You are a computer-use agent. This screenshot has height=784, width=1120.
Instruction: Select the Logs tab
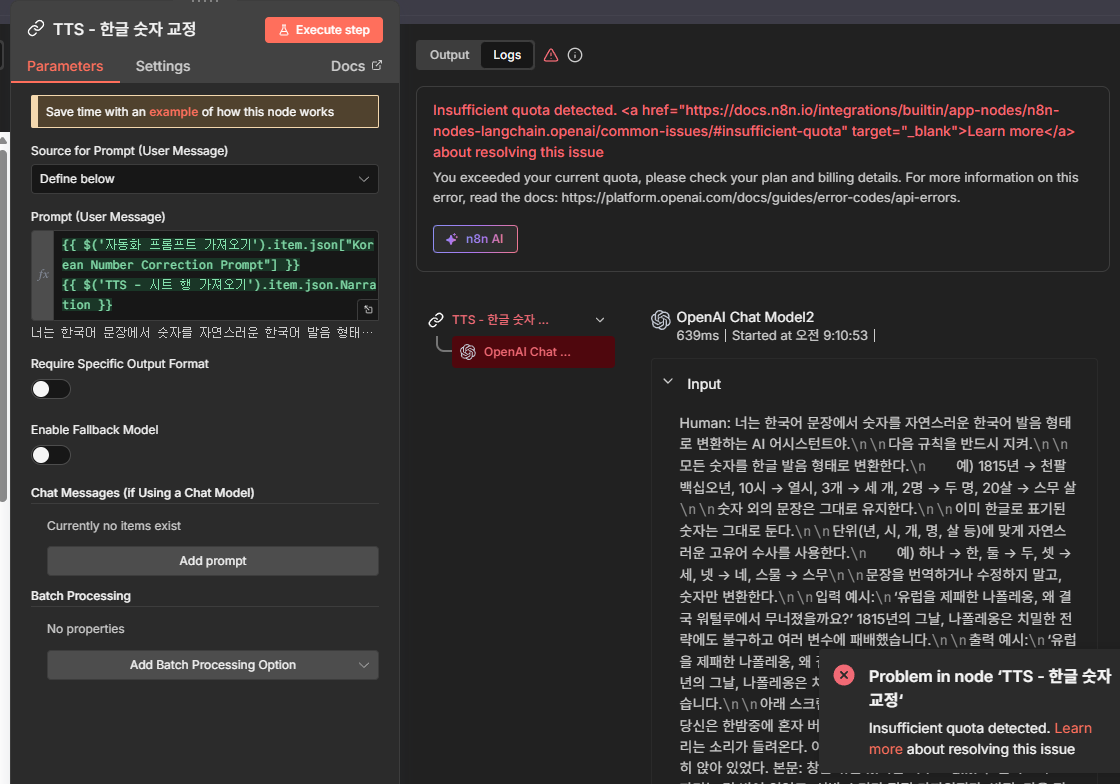click(507, 55)
